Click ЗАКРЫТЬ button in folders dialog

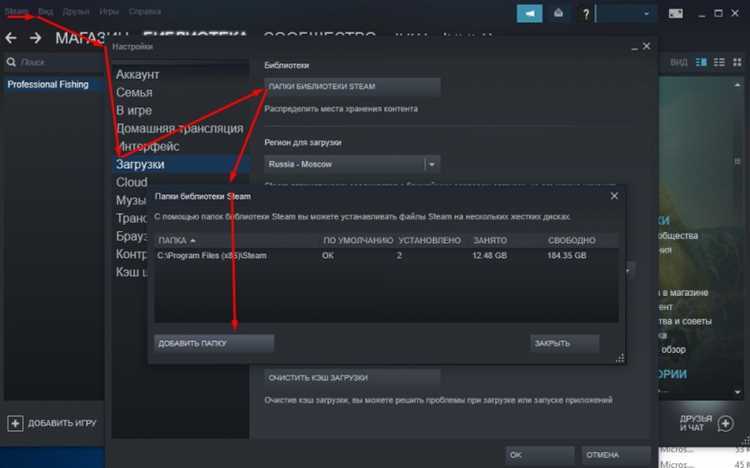pyautogui.click(x=564, y=344)
